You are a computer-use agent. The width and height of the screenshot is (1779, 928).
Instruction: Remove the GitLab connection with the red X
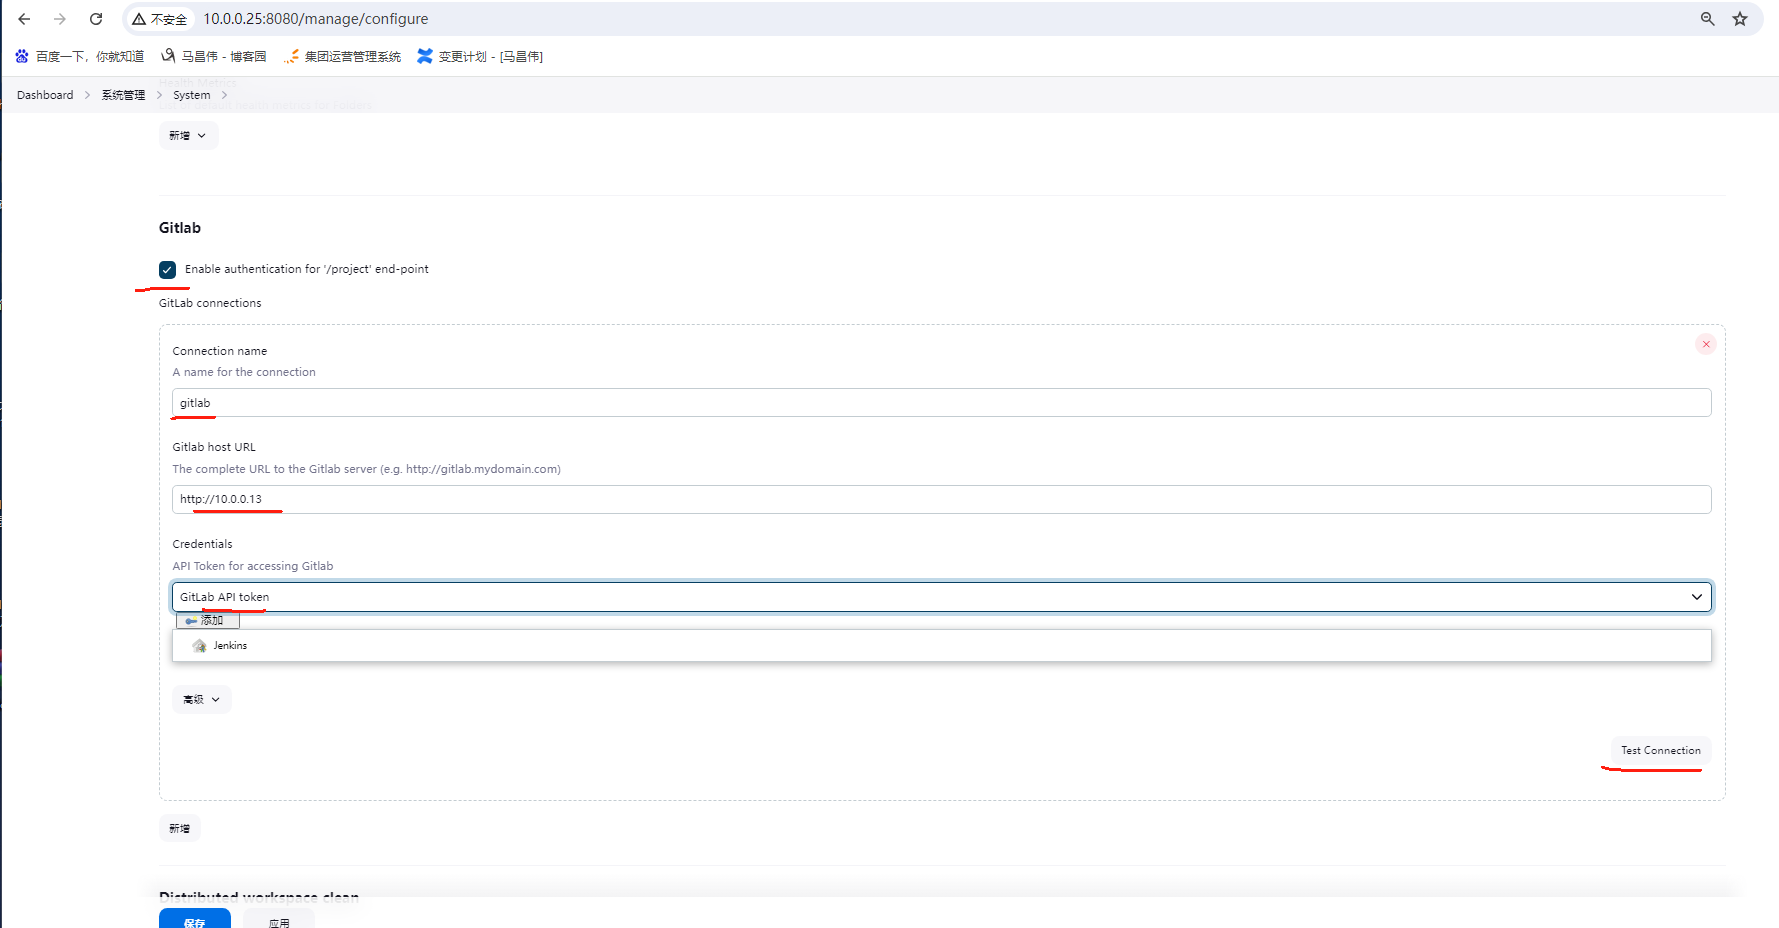[1706, 344]
